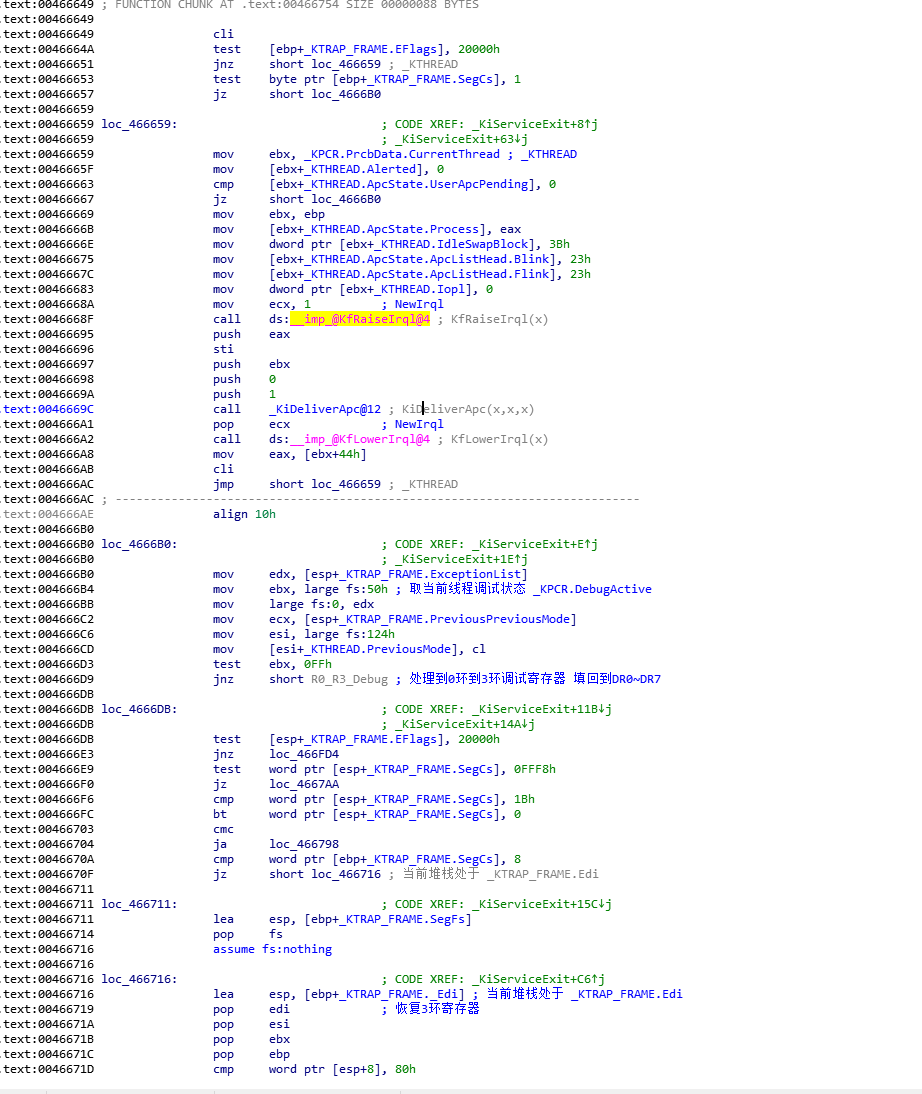Click the bt instruction mnemonic
Viewport: 922px width, 1094px height.
click(x=220, y=814)
